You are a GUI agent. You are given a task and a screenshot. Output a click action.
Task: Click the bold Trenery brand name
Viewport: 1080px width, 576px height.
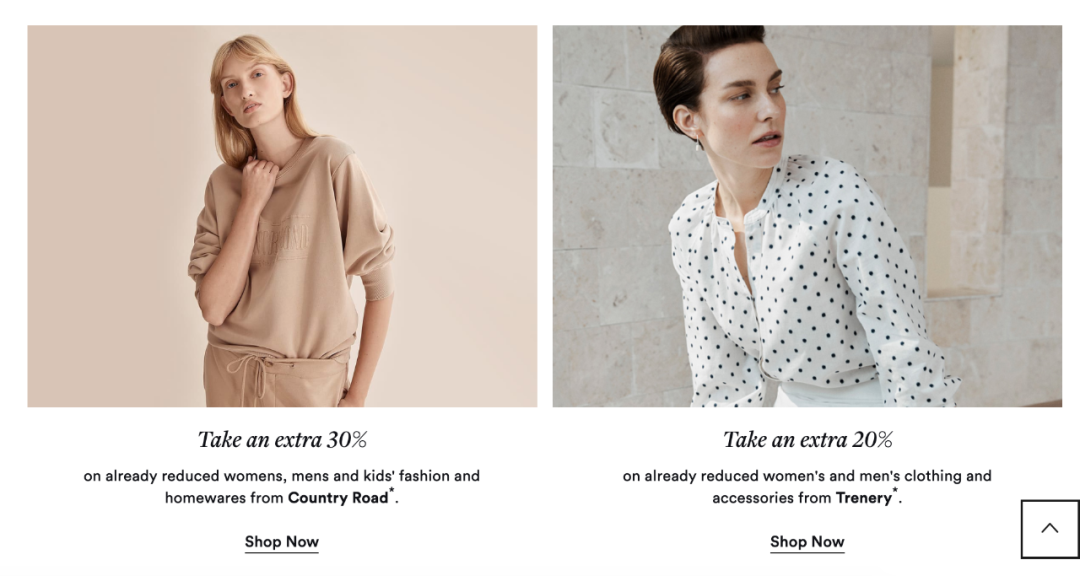click(864, 497)
